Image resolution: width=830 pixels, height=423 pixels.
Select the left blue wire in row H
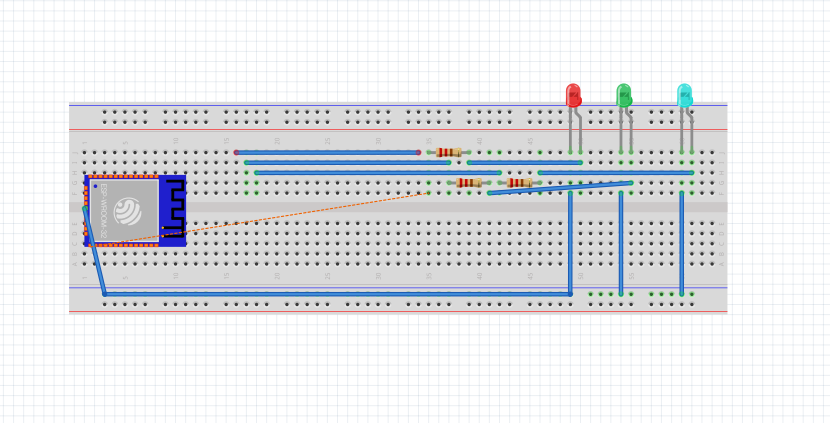click(378, 173)
